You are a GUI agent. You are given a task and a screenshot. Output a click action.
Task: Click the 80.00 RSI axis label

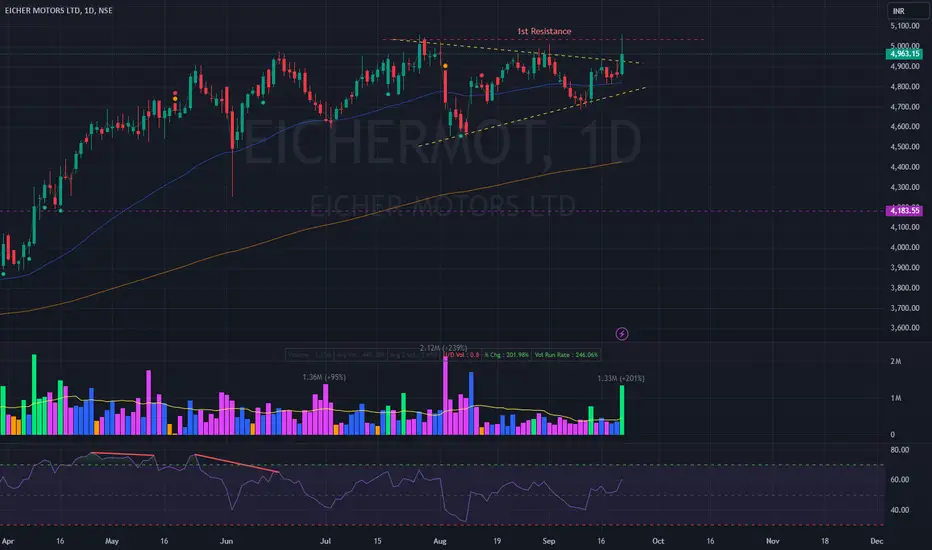pyautogui.click(x=899, y=450)
